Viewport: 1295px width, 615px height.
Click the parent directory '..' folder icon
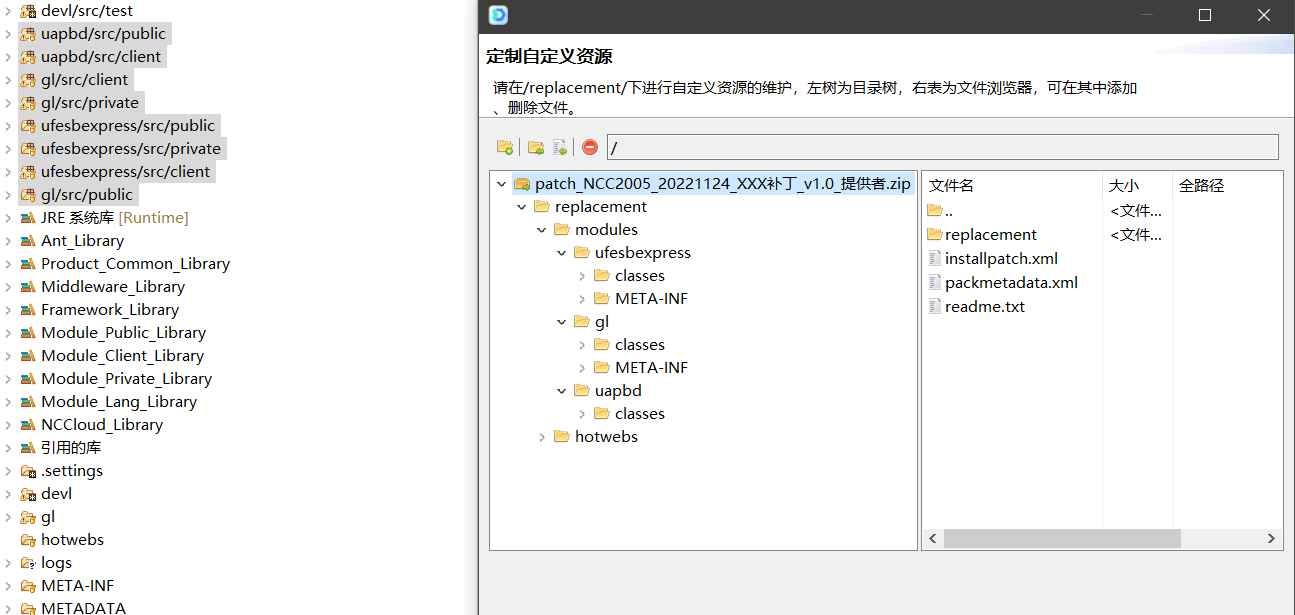coord(935,211)
